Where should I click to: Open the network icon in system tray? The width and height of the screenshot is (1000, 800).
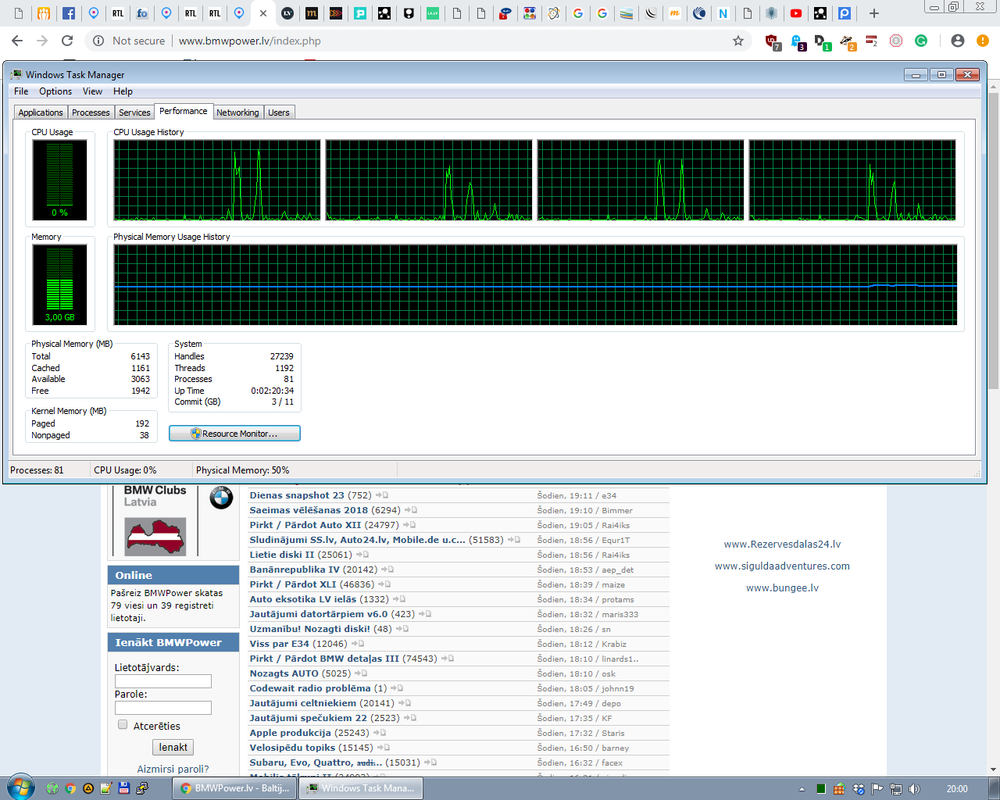pos(896,789)
